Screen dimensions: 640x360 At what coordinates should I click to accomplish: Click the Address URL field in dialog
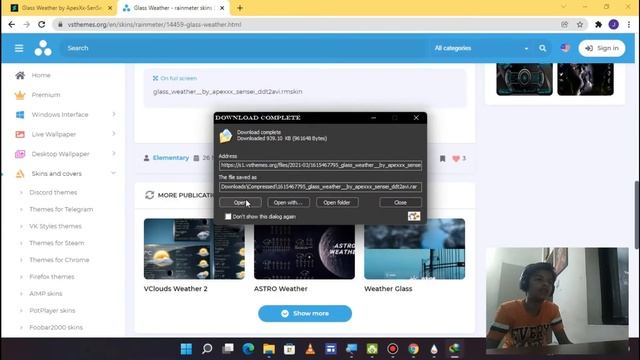point(320,165)
